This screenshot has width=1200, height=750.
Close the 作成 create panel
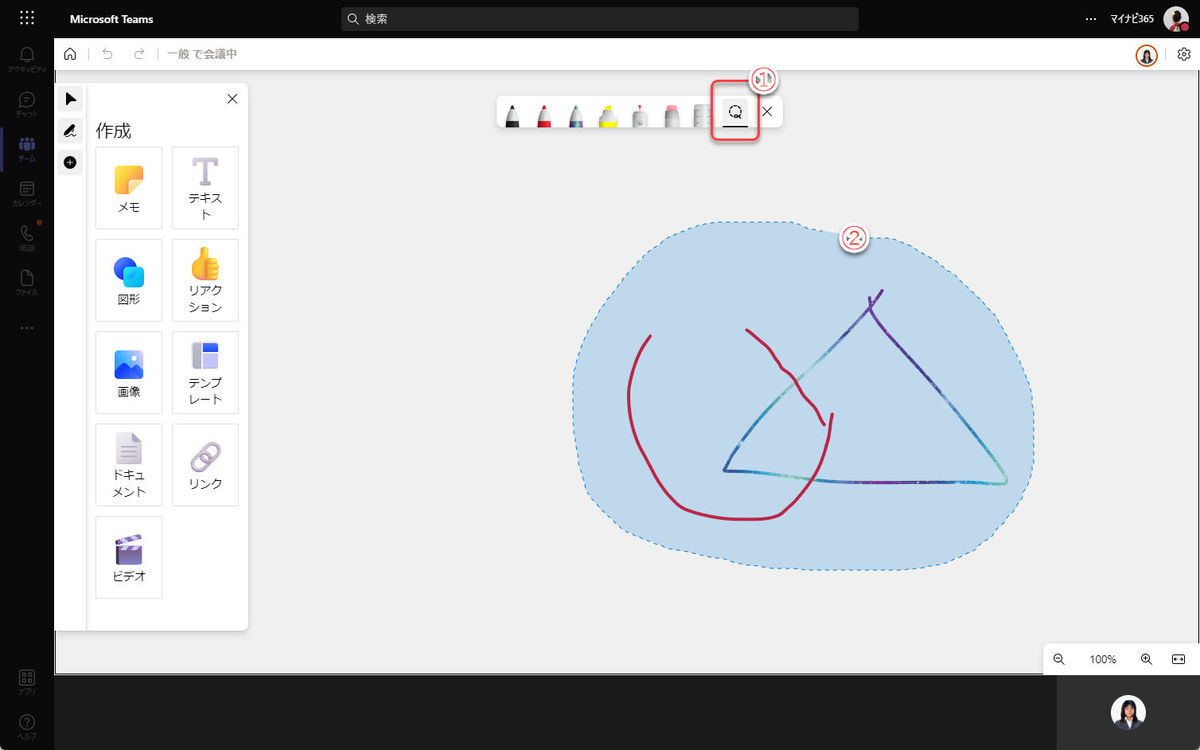click(232, 98)
